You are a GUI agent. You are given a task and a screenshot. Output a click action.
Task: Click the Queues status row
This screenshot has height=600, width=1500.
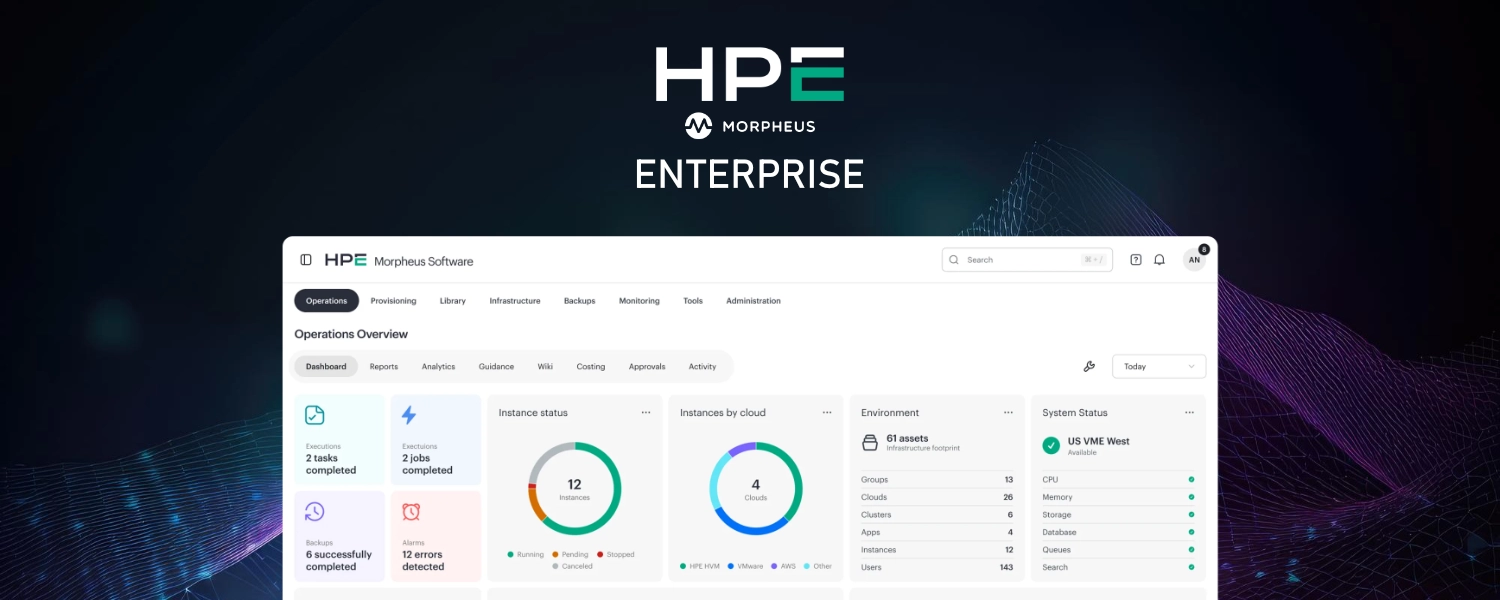[x=1118, y=550]
